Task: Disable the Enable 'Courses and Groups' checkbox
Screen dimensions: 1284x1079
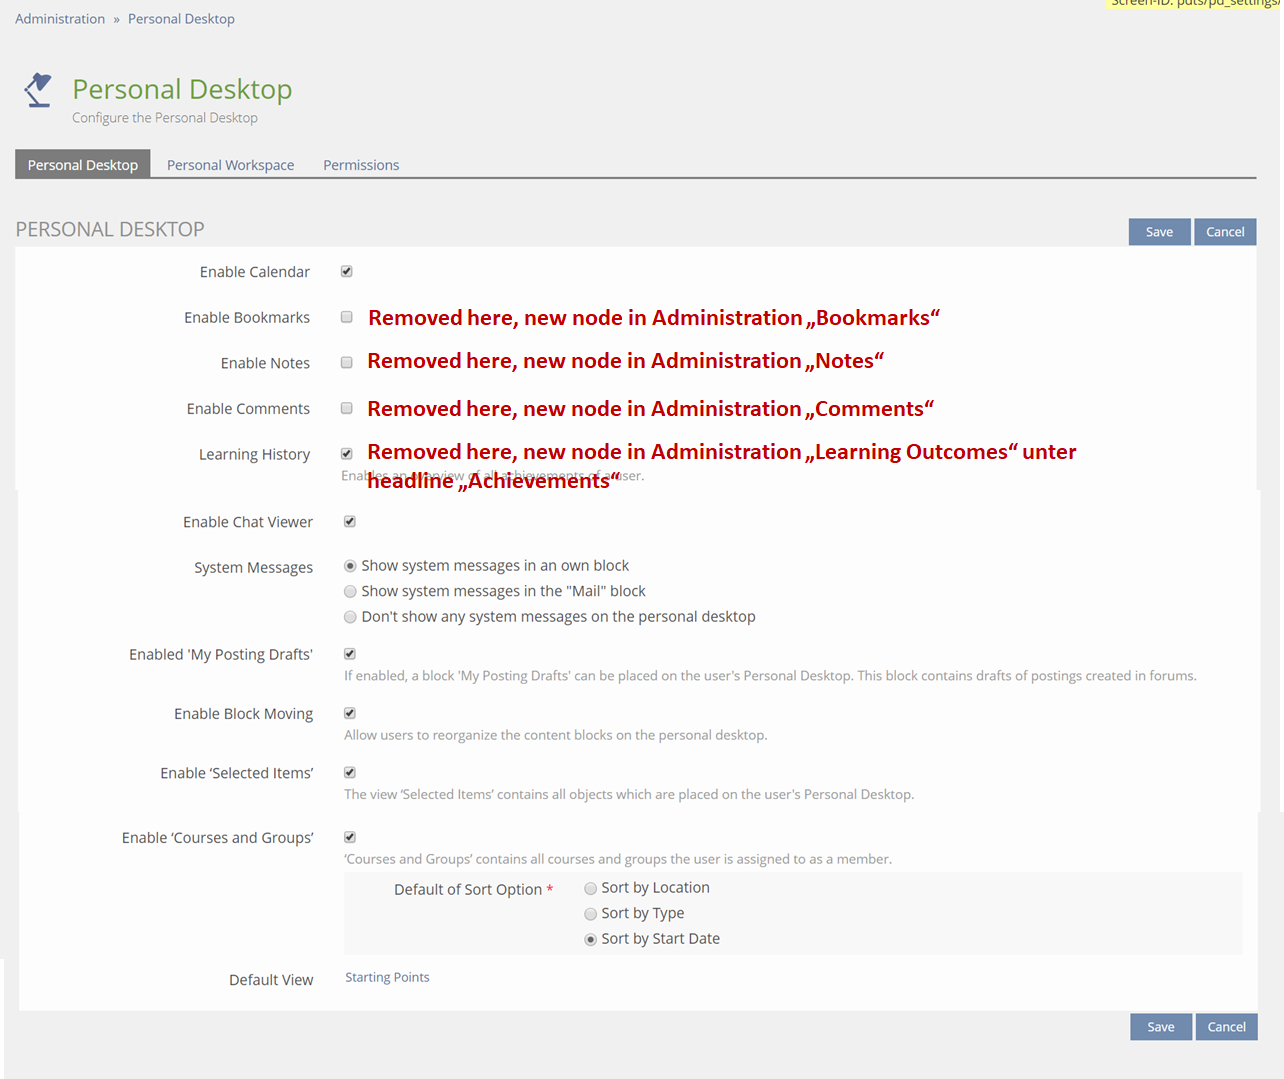Action: 350,837
